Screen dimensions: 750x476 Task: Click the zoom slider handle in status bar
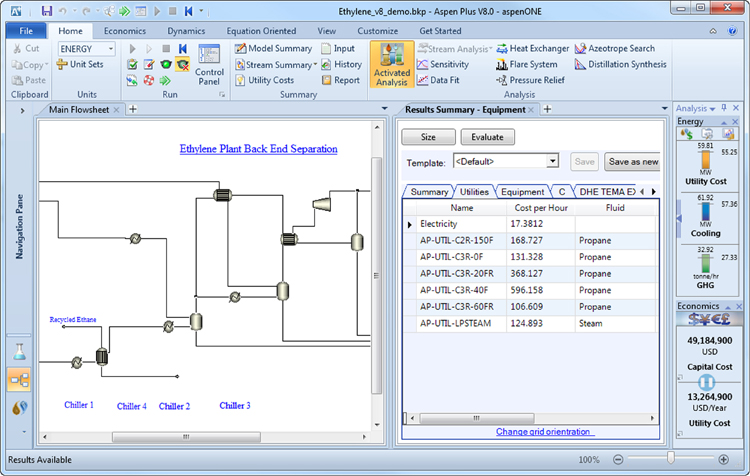point(671,458)
